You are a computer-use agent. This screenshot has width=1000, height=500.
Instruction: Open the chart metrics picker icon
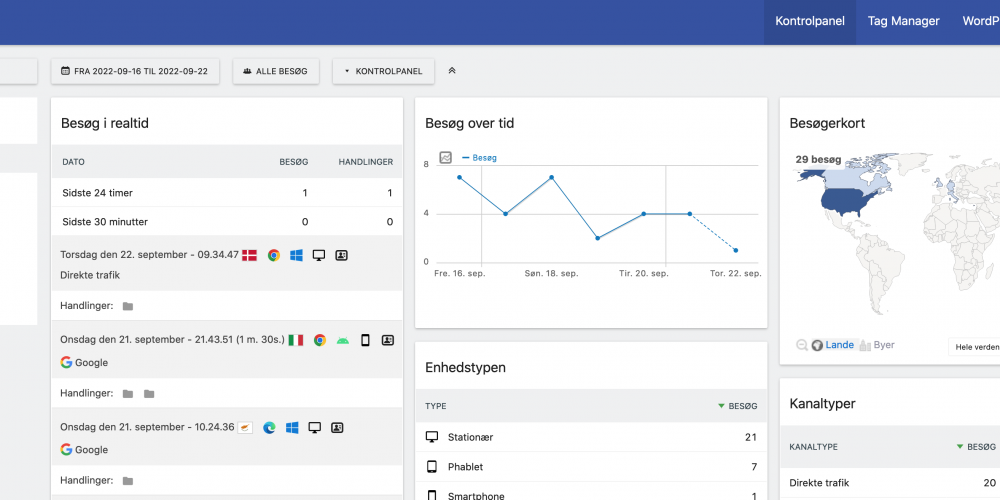pyautogui.click(x=446, y=158)
